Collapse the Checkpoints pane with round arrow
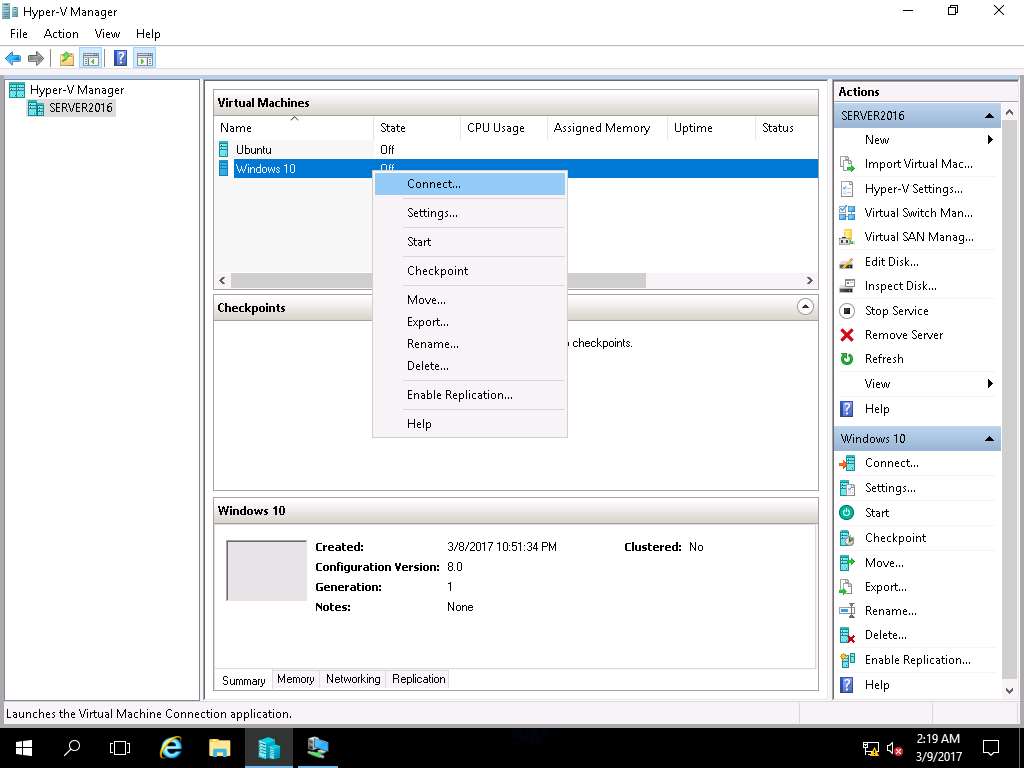The height and width of the screenshot is (768, 1024). [805, 307]
